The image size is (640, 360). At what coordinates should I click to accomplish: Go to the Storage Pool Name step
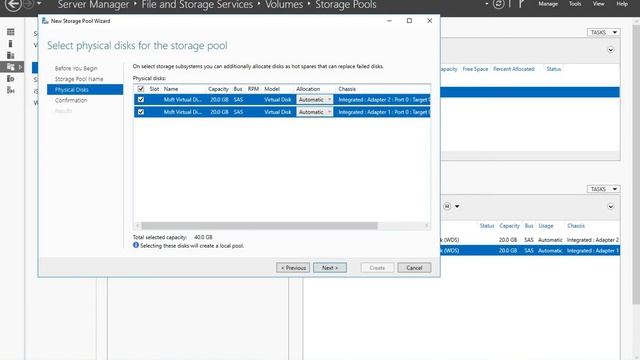point(79,79)
